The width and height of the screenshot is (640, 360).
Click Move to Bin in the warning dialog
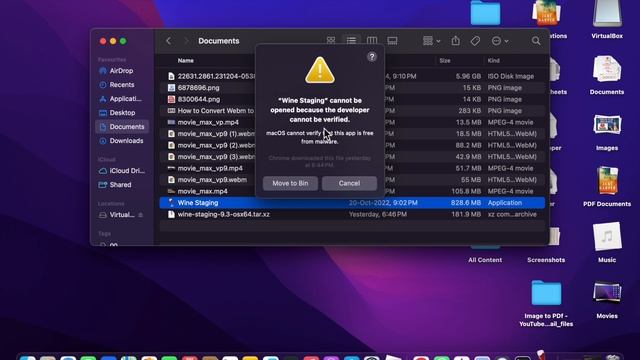click(x=290, y=183)
